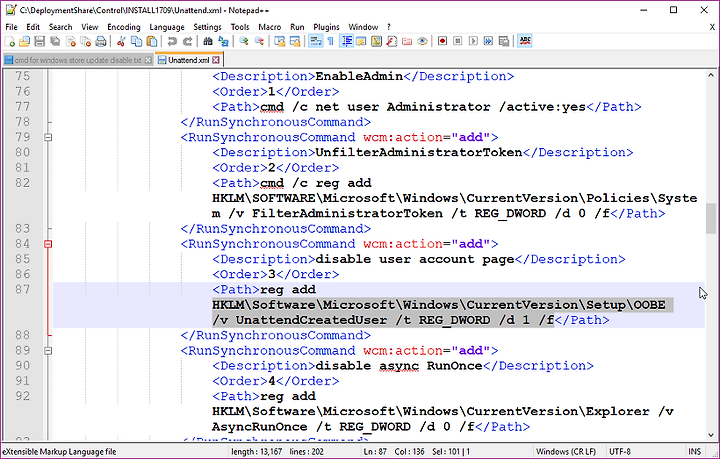Viewport: 720px width, 459px height.
Task: Undo the last edit using the Undo arrow
Action: (x=172, y=42)
